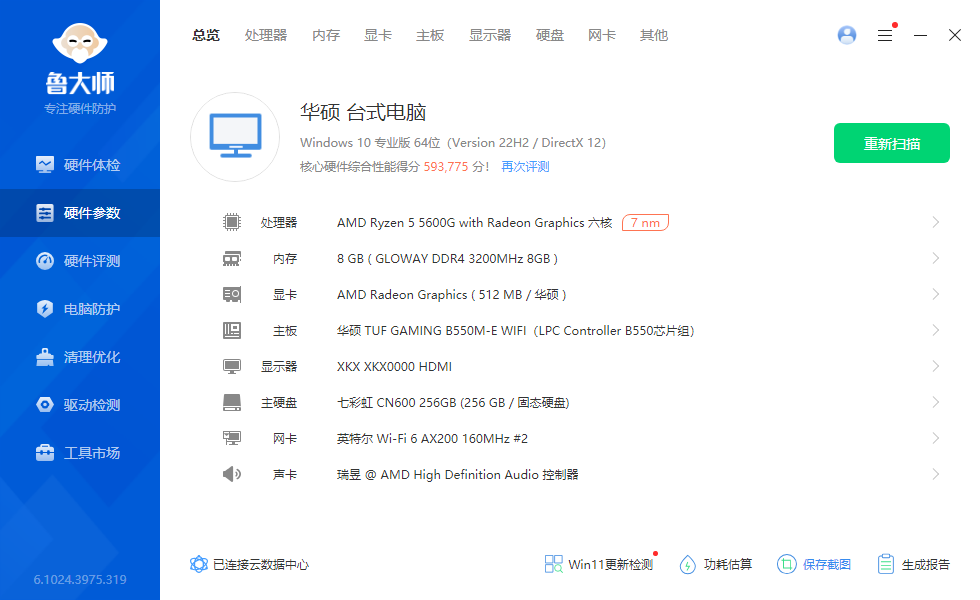Click the generate report icon
The width and height of the screenshot is (980, 600).
click(885, 564)
